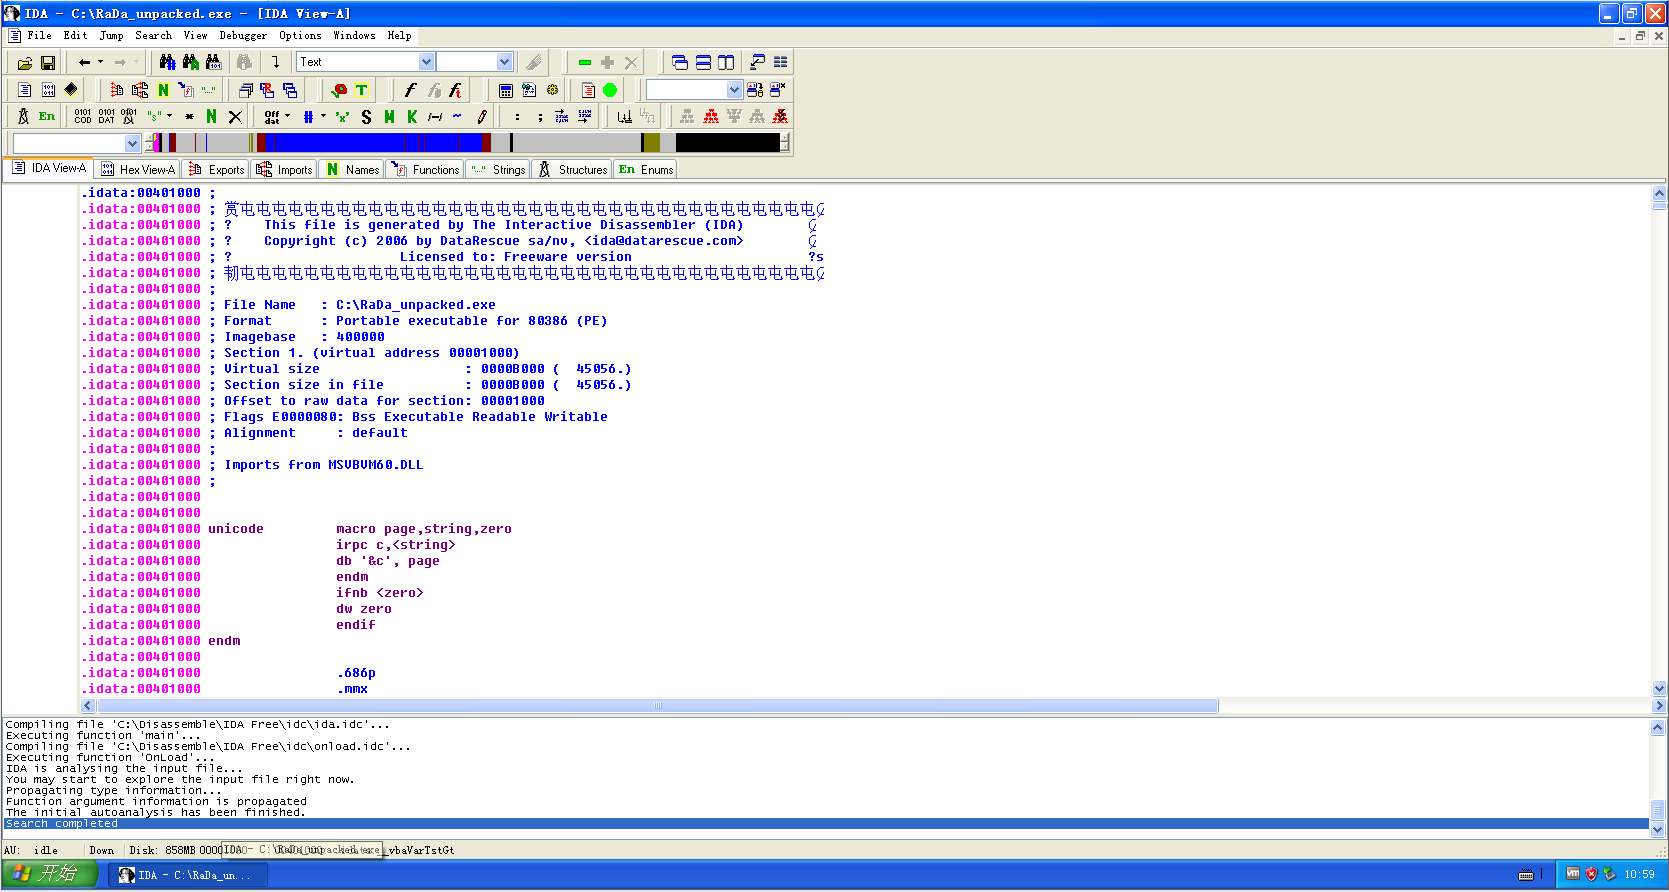This screenshot has width=1669, height=892.
Task: Open the Debugger menu
Action: [243, 35]
